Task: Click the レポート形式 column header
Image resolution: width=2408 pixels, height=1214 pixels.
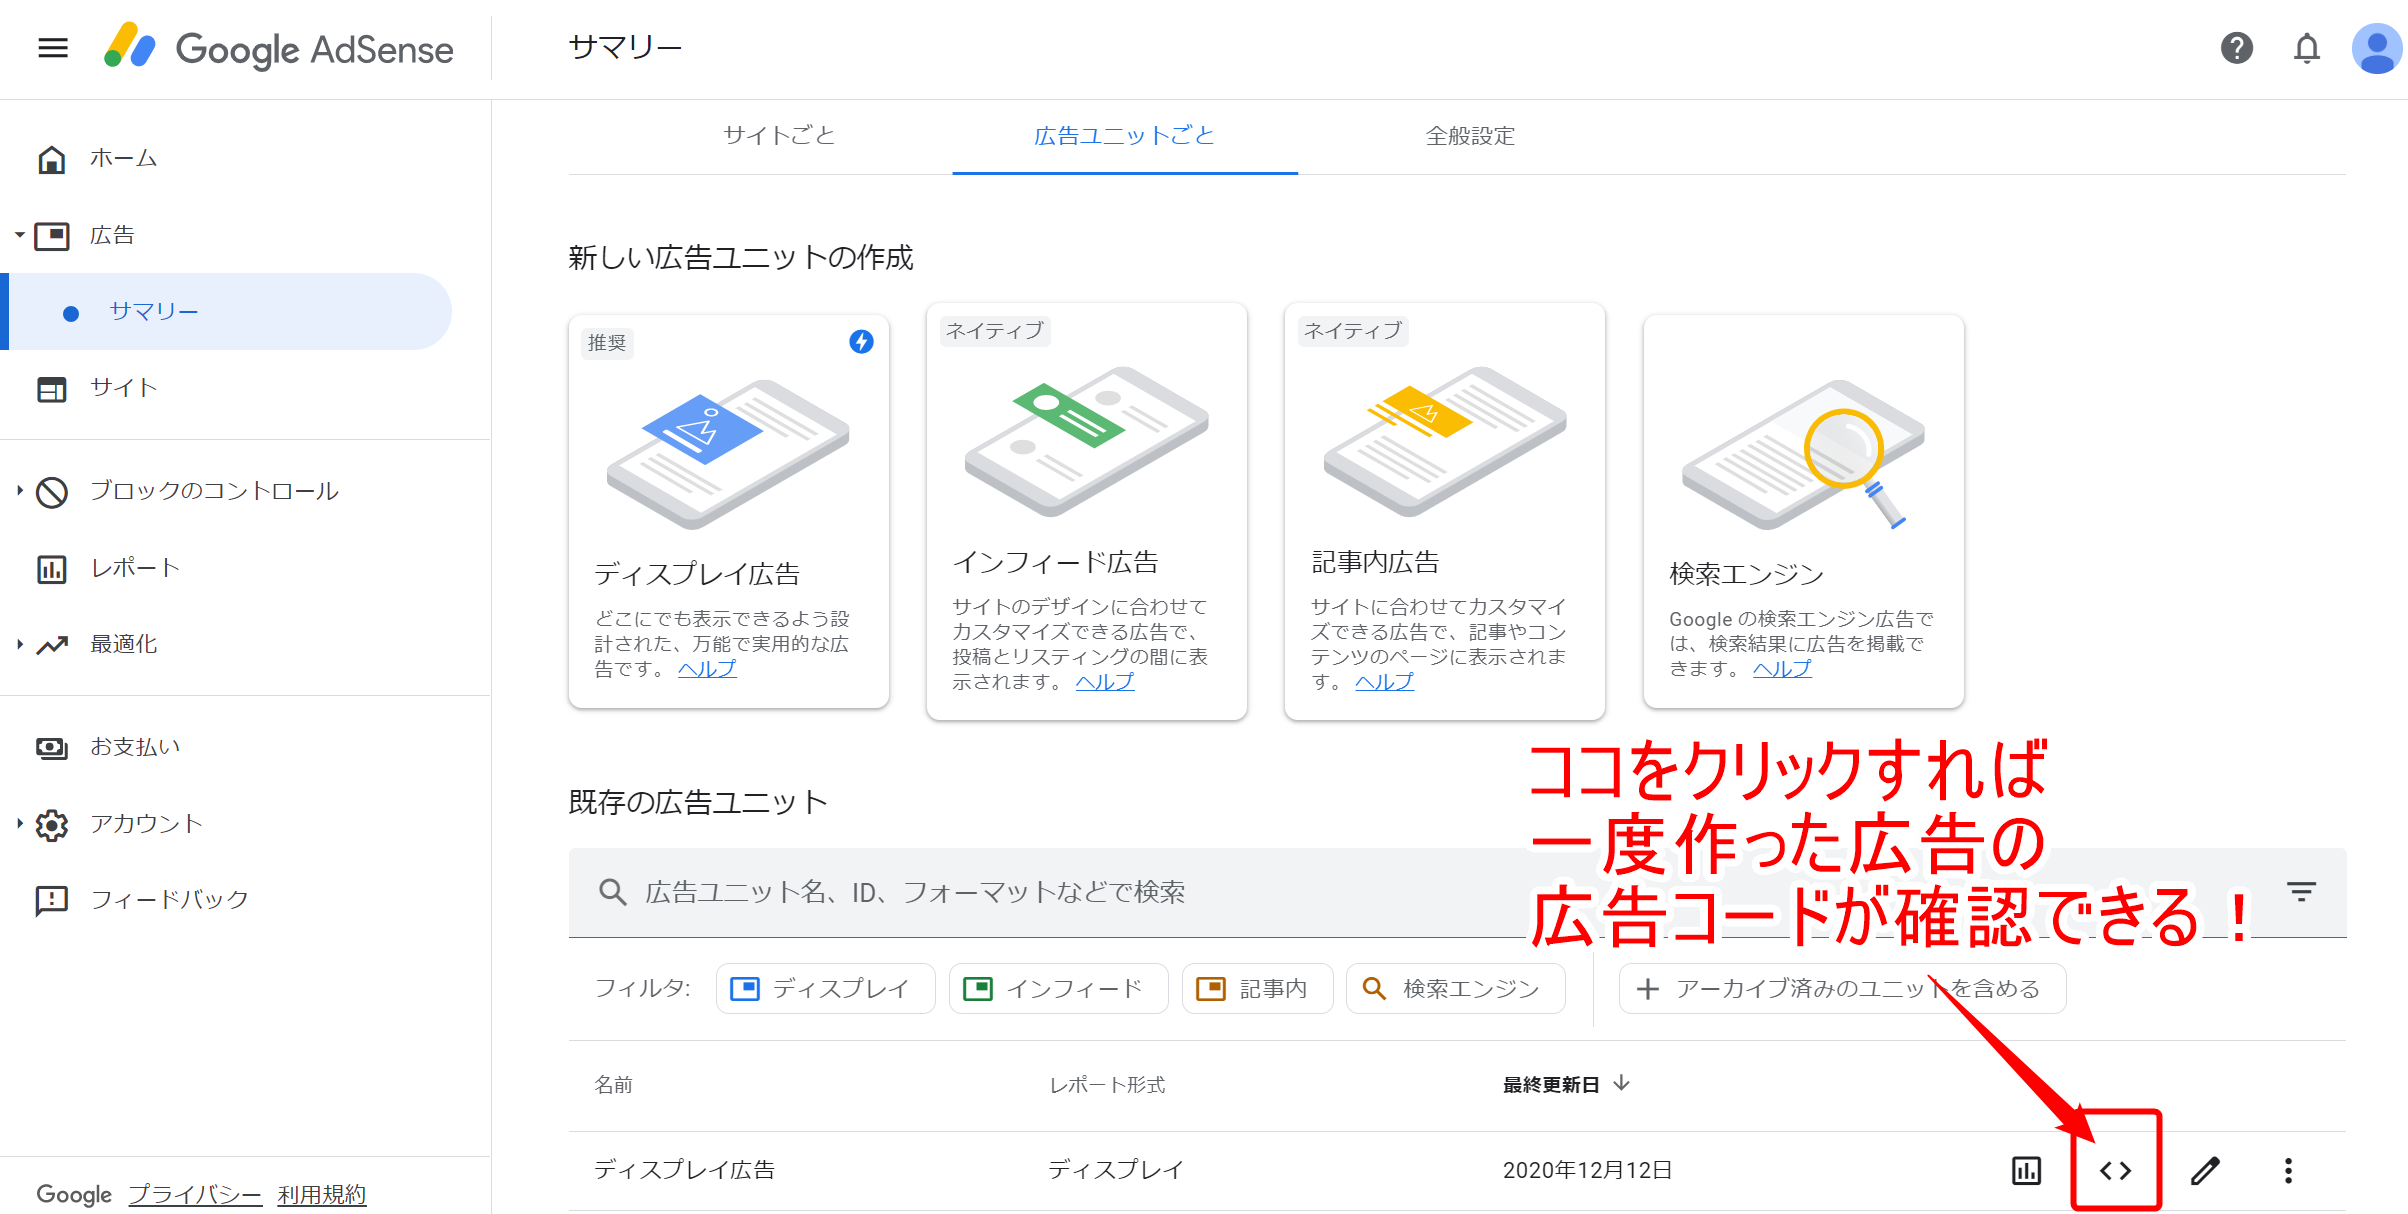Action: (x=1106, y=1085)
